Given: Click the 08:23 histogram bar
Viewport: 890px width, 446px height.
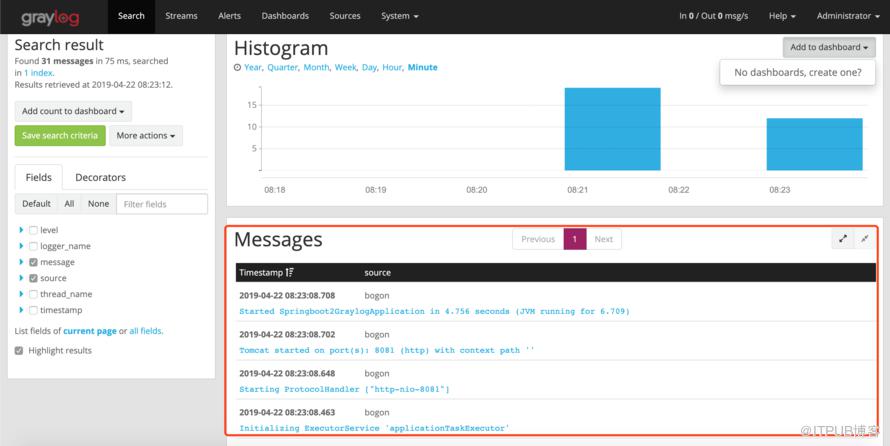Looking at the screenshot, I should tap(815, 144).
